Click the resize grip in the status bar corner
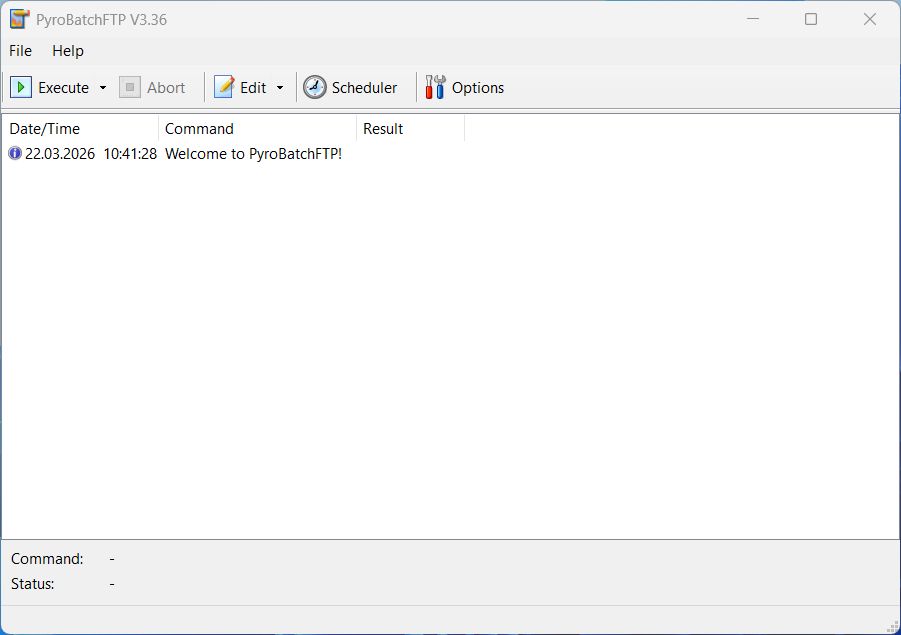Screen dimensions: 901x635 [892, 626]
